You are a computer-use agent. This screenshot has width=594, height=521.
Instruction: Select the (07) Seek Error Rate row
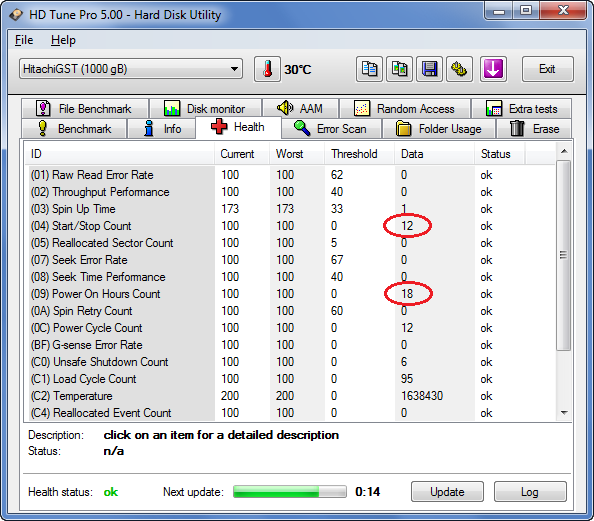tap(290, 260)
